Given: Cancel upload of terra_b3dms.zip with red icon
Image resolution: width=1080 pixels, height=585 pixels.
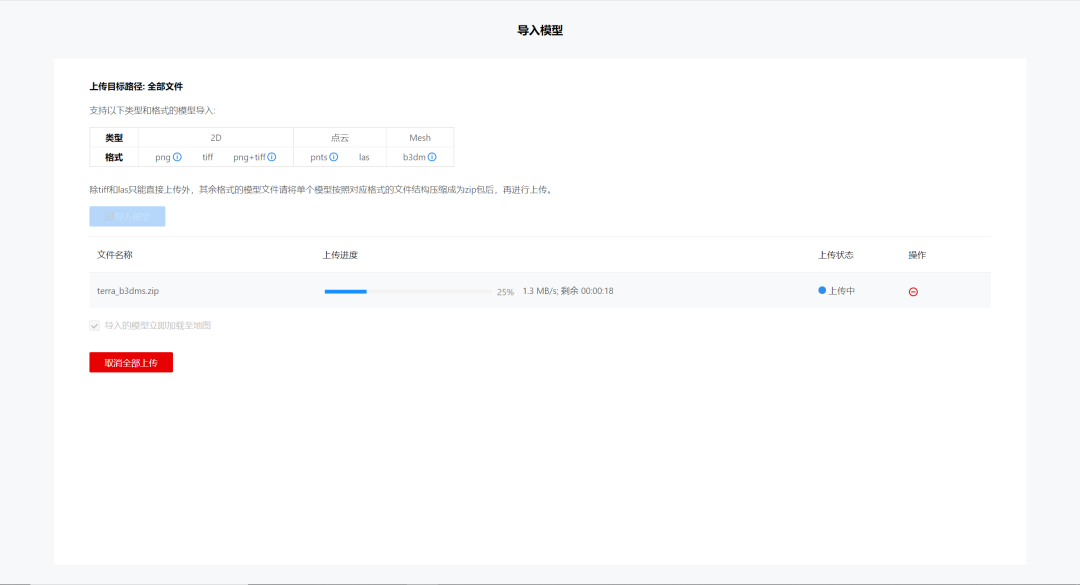Looking at the screenshot, I should point(913,291).
